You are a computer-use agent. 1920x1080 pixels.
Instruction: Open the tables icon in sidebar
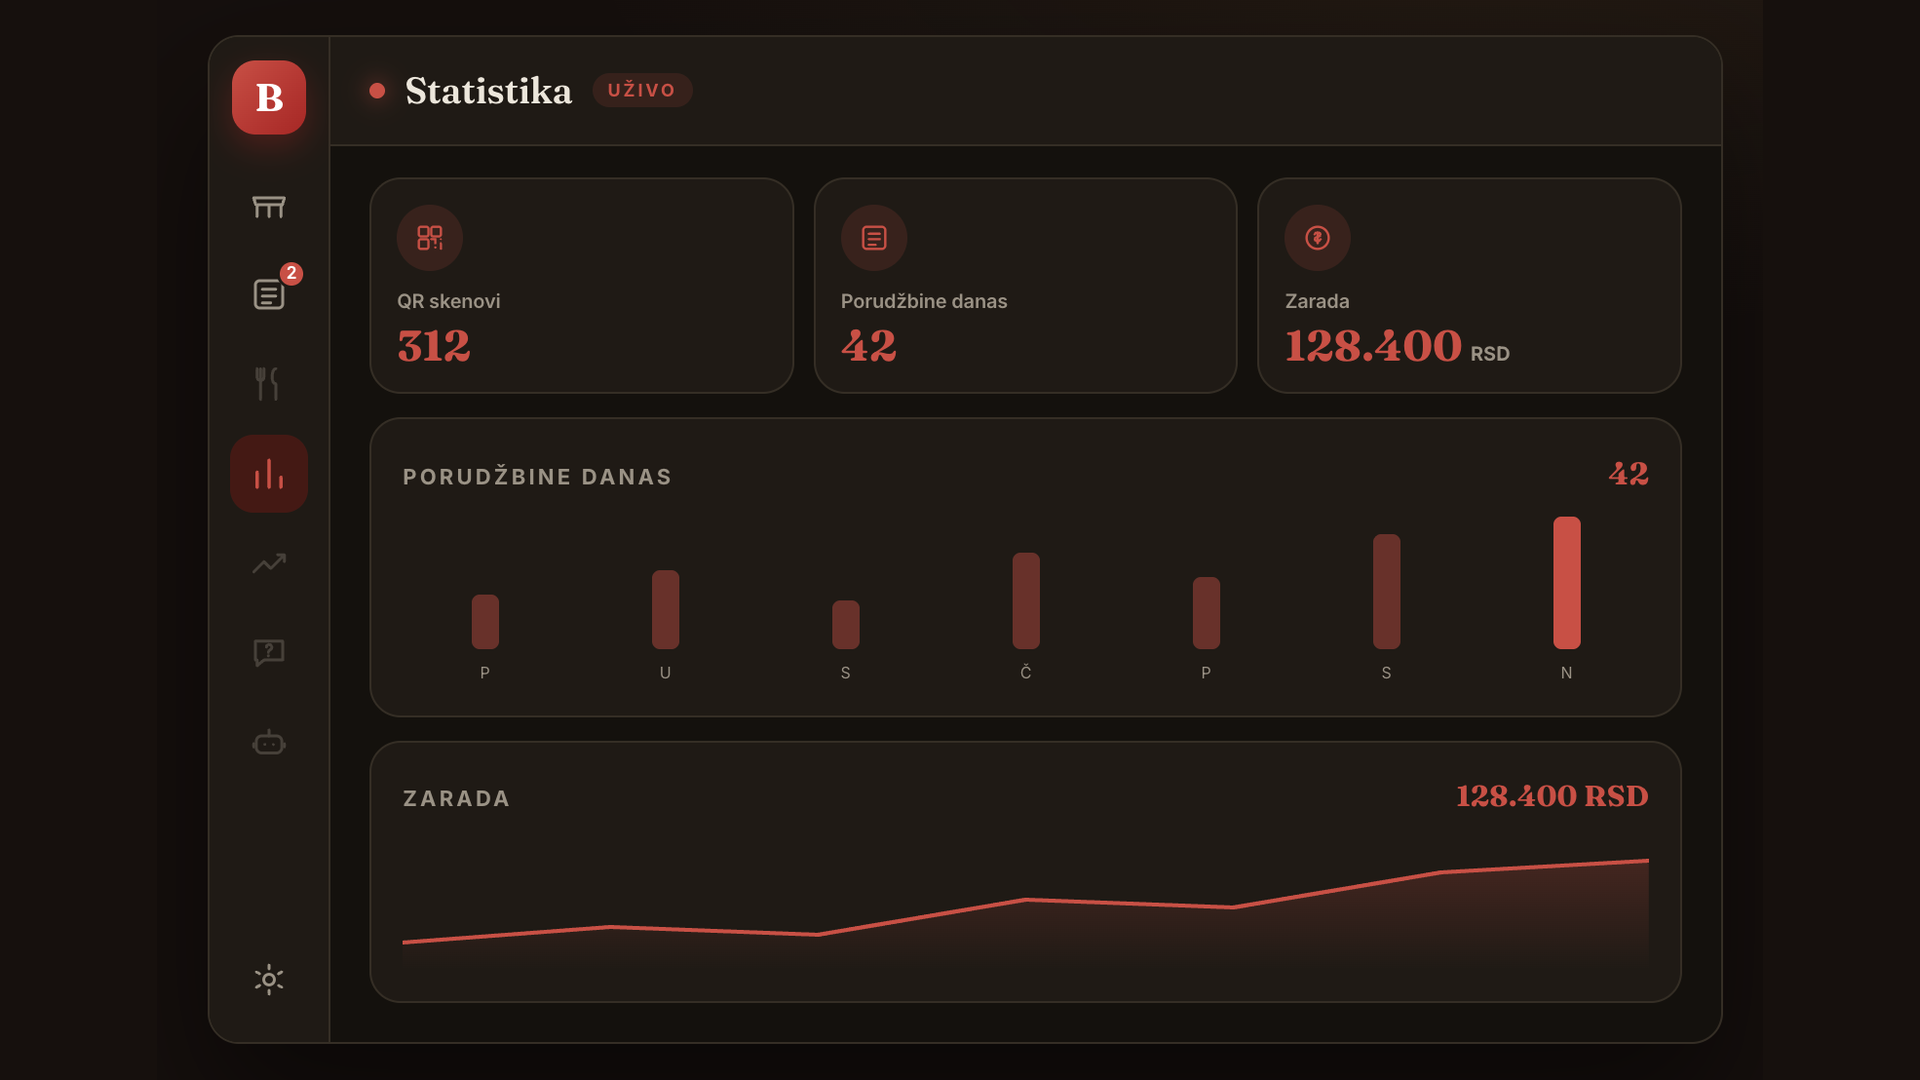pos(269,206)
